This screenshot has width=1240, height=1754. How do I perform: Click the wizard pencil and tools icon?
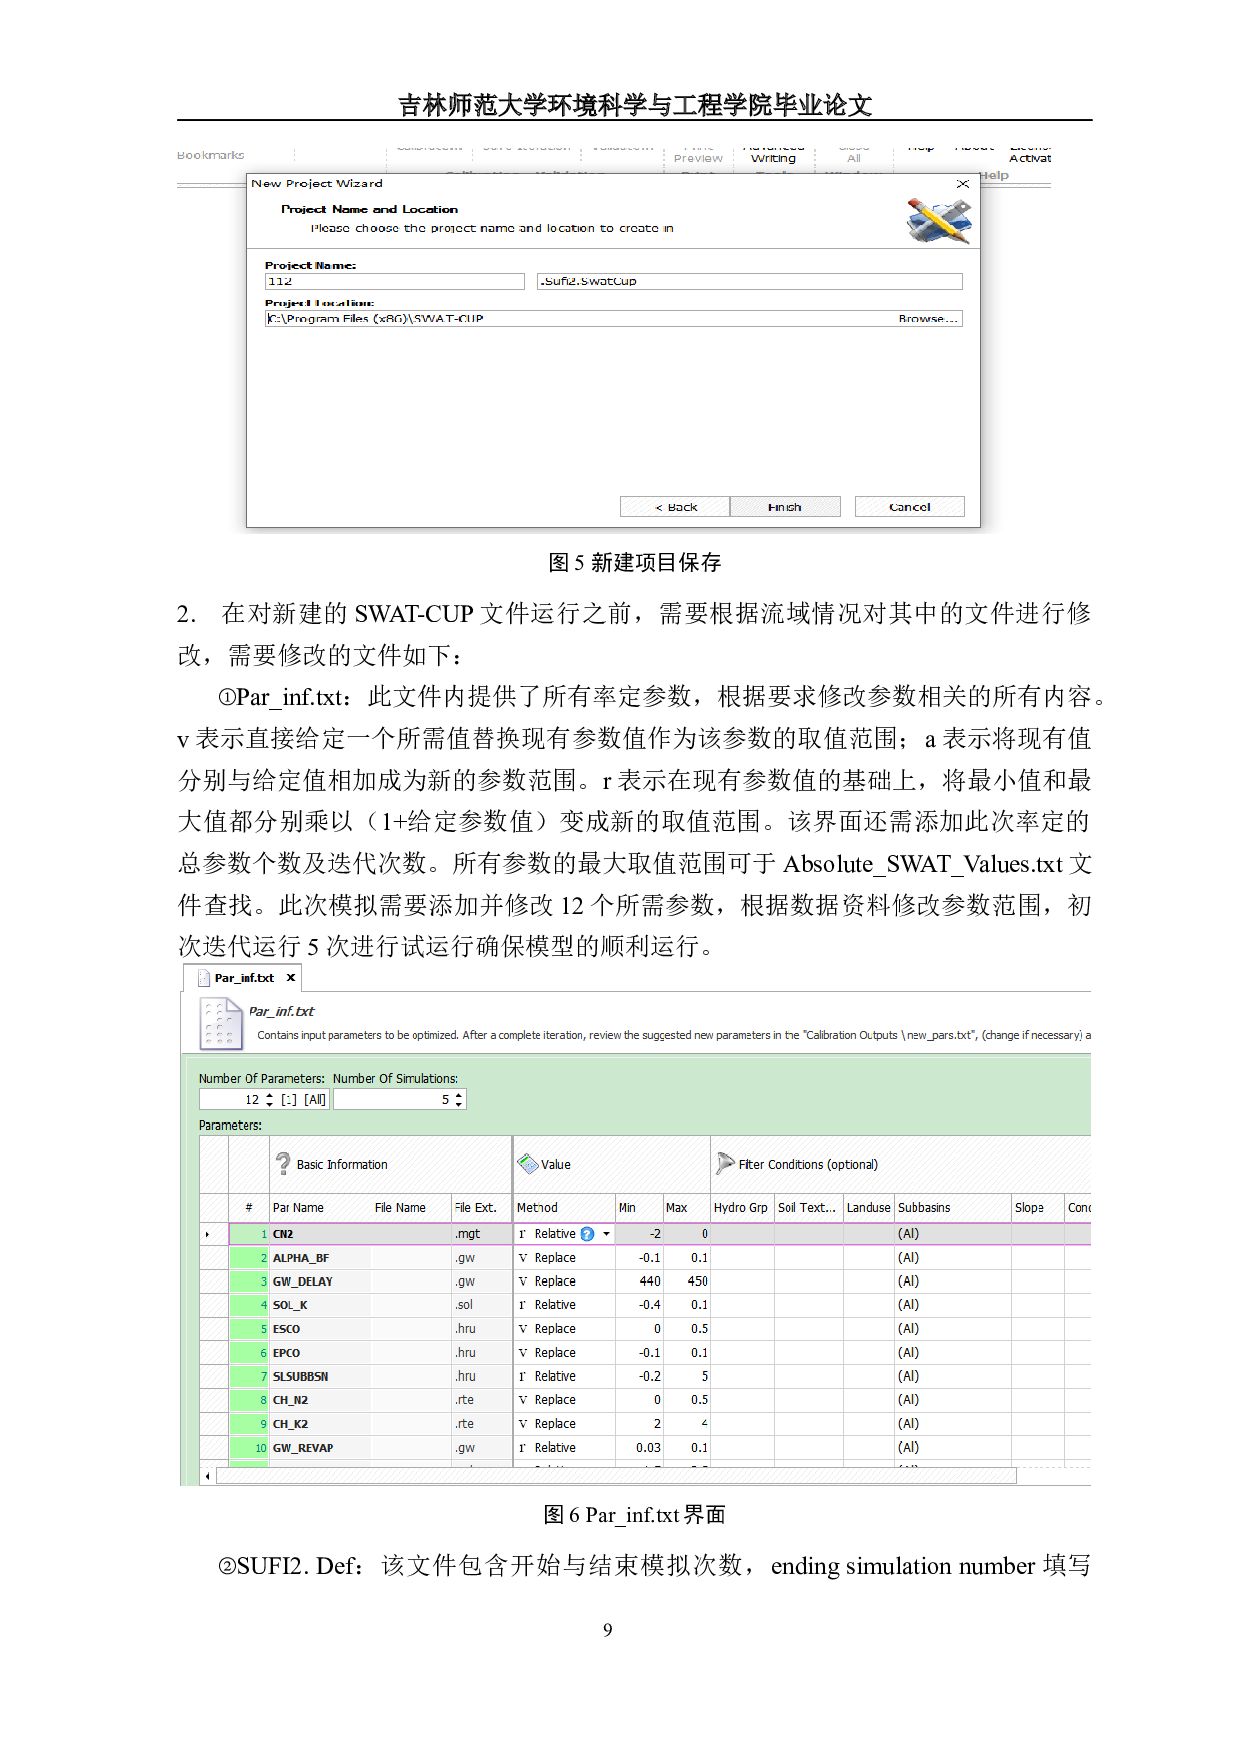click(x=938, y=220)
